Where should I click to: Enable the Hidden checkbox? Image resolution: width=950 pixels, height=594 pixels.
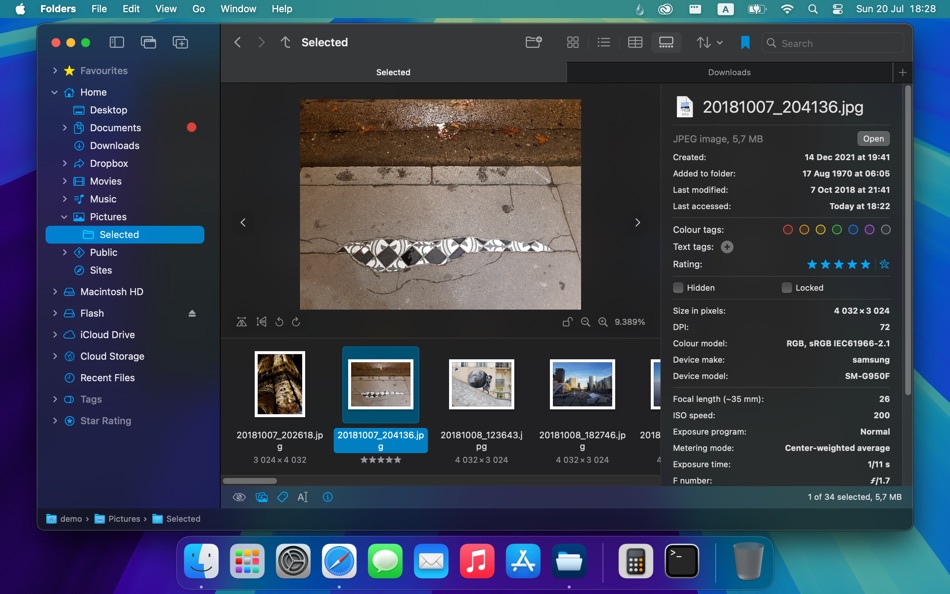677,287
